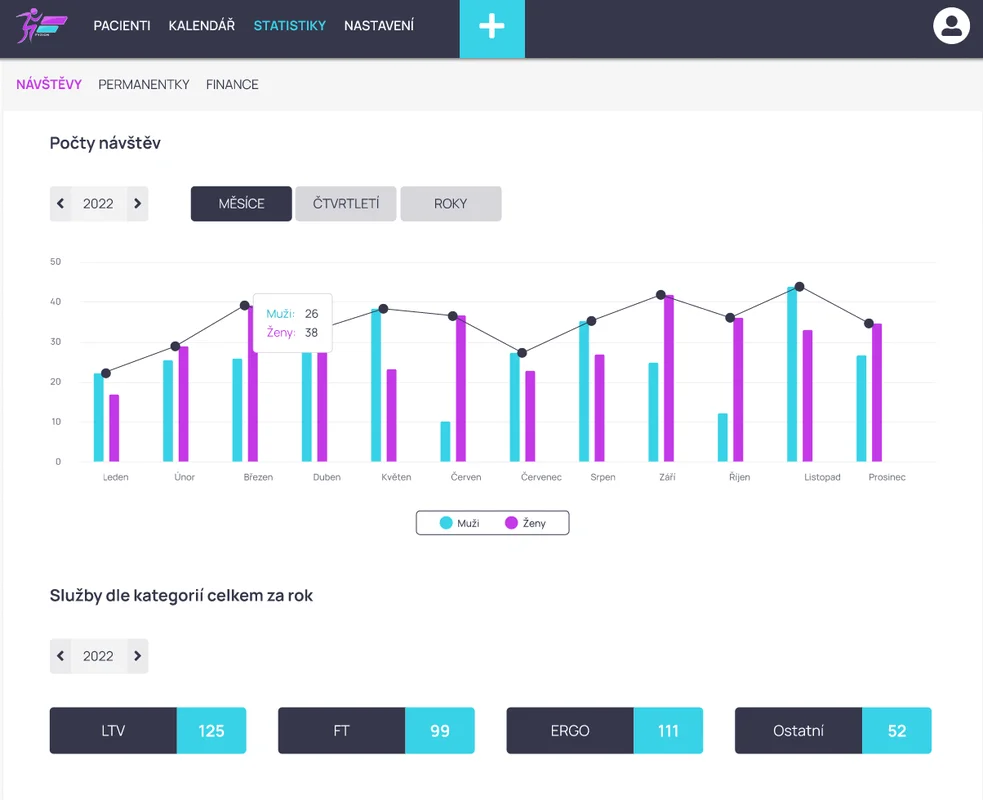Switch to the FINANCE tab
This screenshot has width=983, height=800.
pos(232,85)
